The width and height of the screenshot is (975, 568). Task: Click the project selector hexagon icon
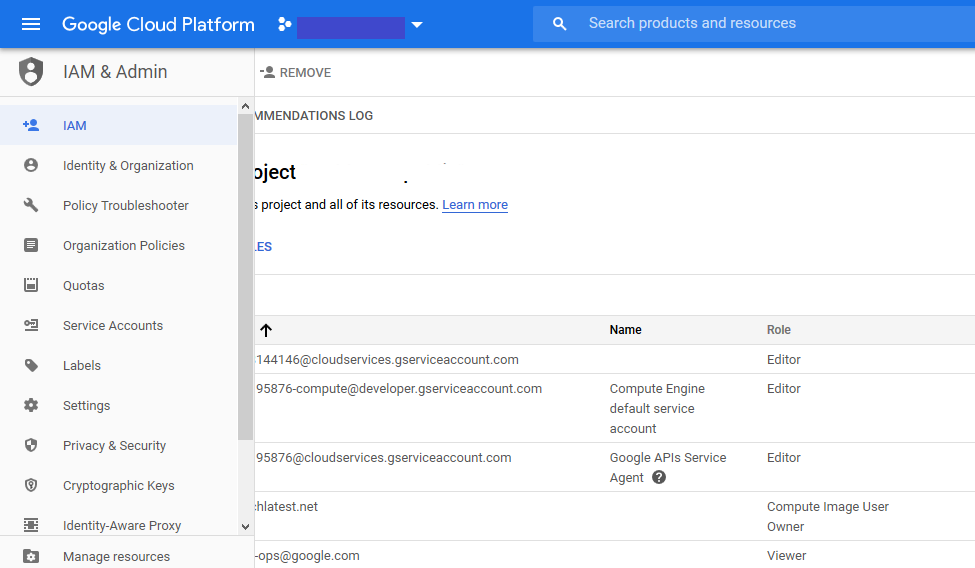pyautogui.click(x=285, y=24)
